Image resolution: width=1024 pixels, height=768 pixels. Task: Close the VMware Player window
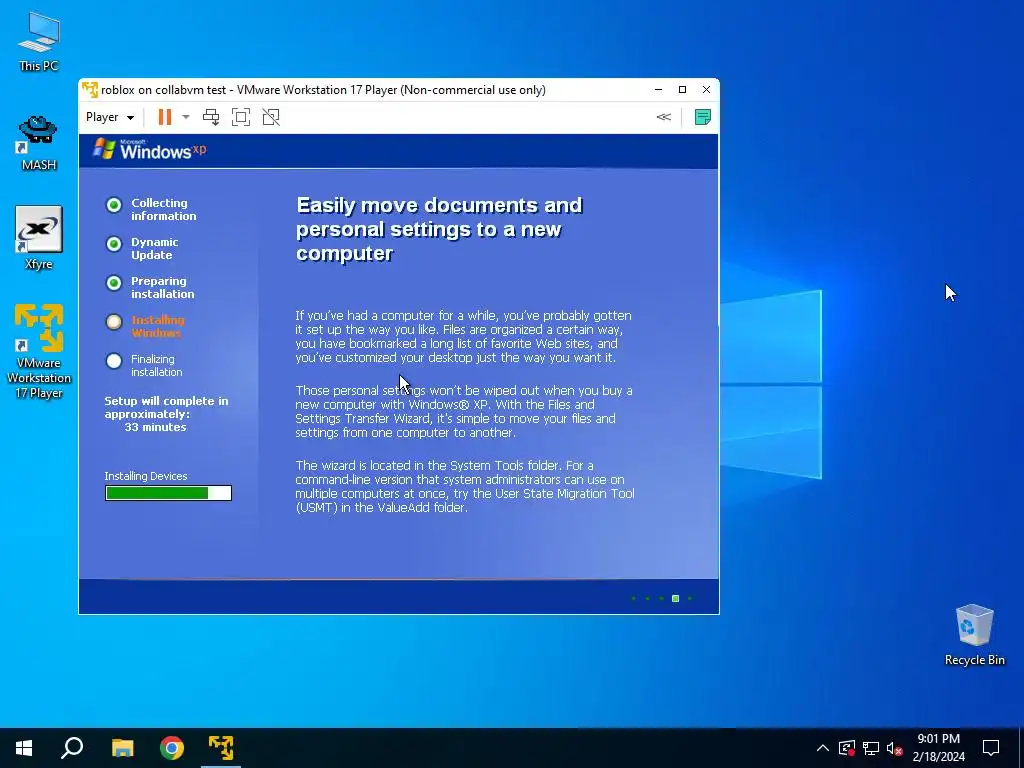(x=706, y=89)
